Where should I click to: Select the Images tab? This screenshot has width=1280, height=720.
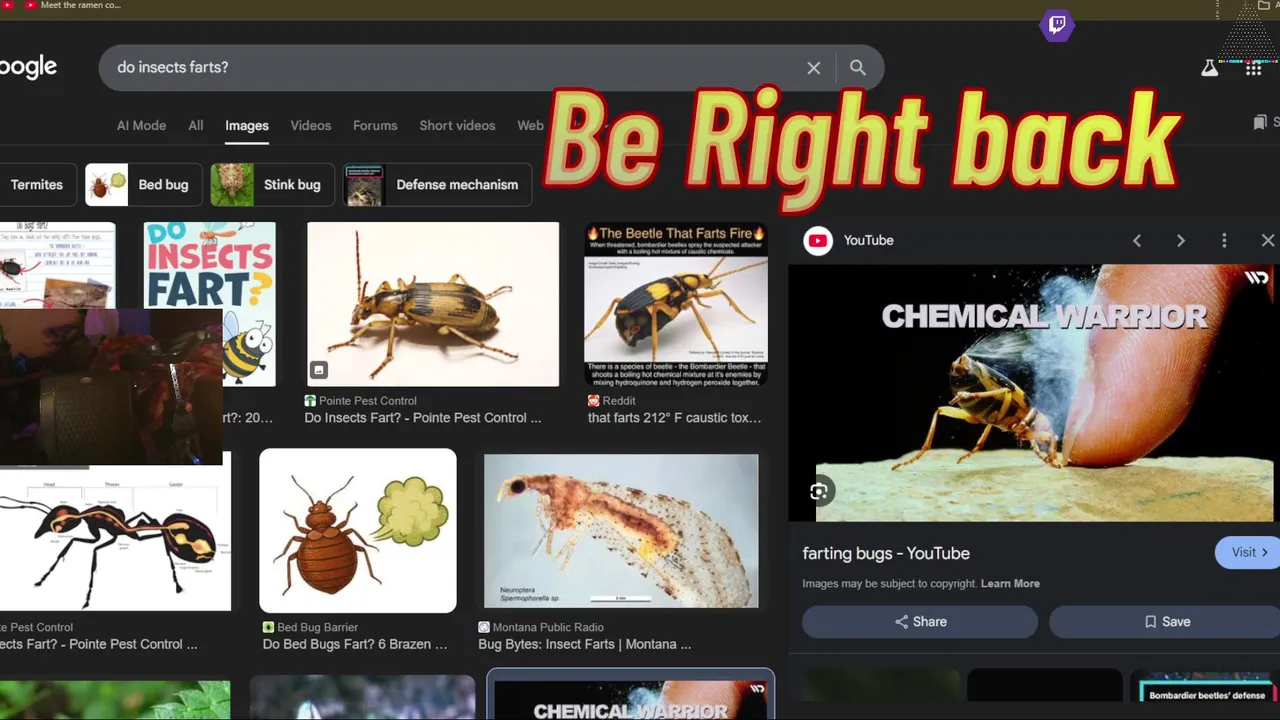click(x=247, y=126)
